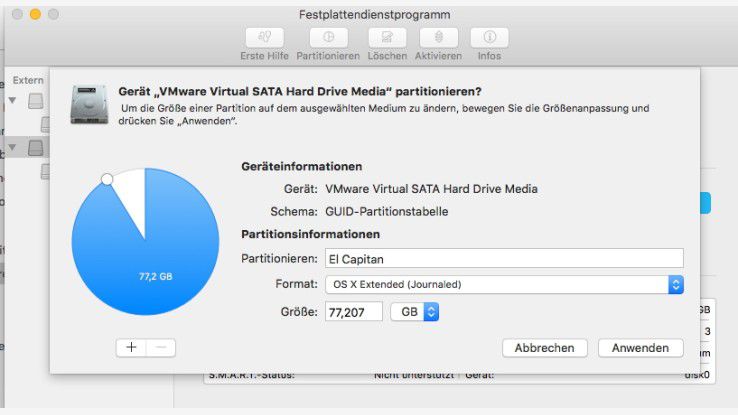The width and height of the screenshot is (738, 415).
Task: Click the hard drive icon in dialog header
Action: pos(89,104)
